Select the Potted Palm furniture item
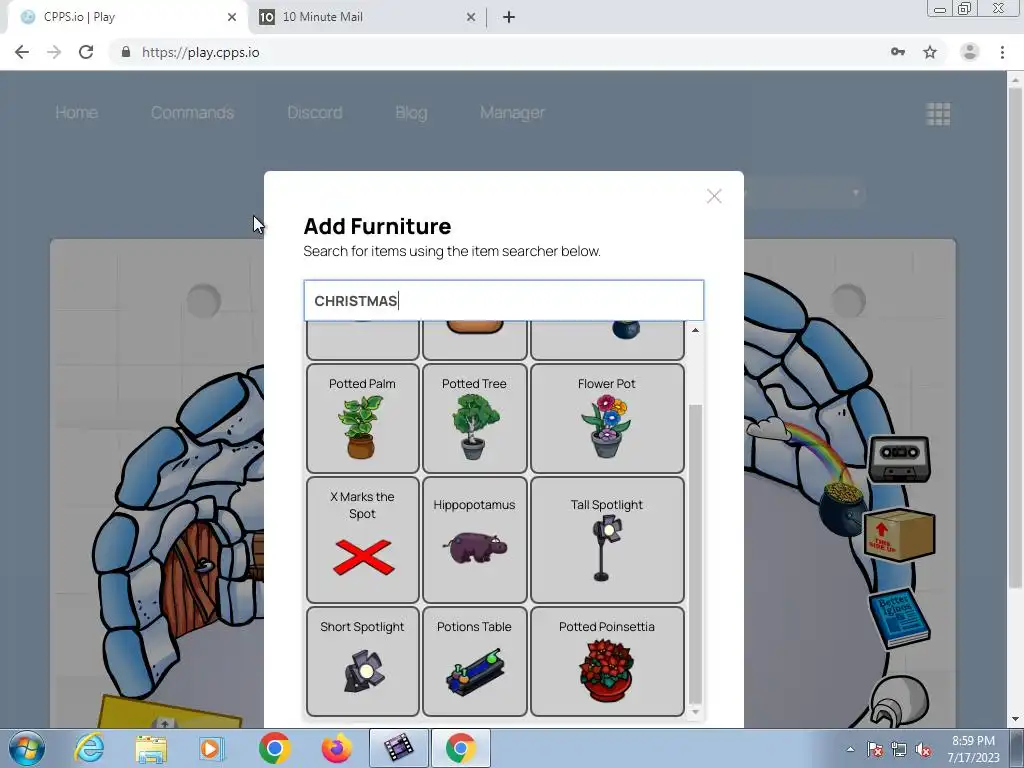Image resolution: width=1024 pixels, height=768 pixels. tap(362, 419)
